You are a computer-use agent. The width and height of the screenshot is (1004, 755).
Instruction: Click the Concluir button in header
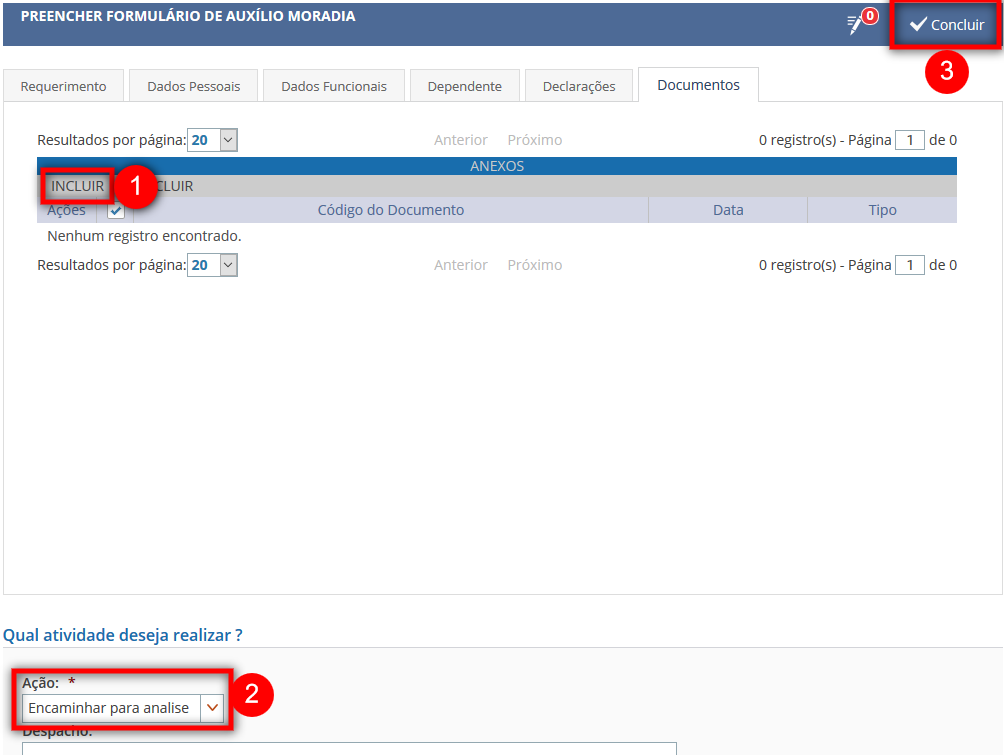click(x=946, y=25)
